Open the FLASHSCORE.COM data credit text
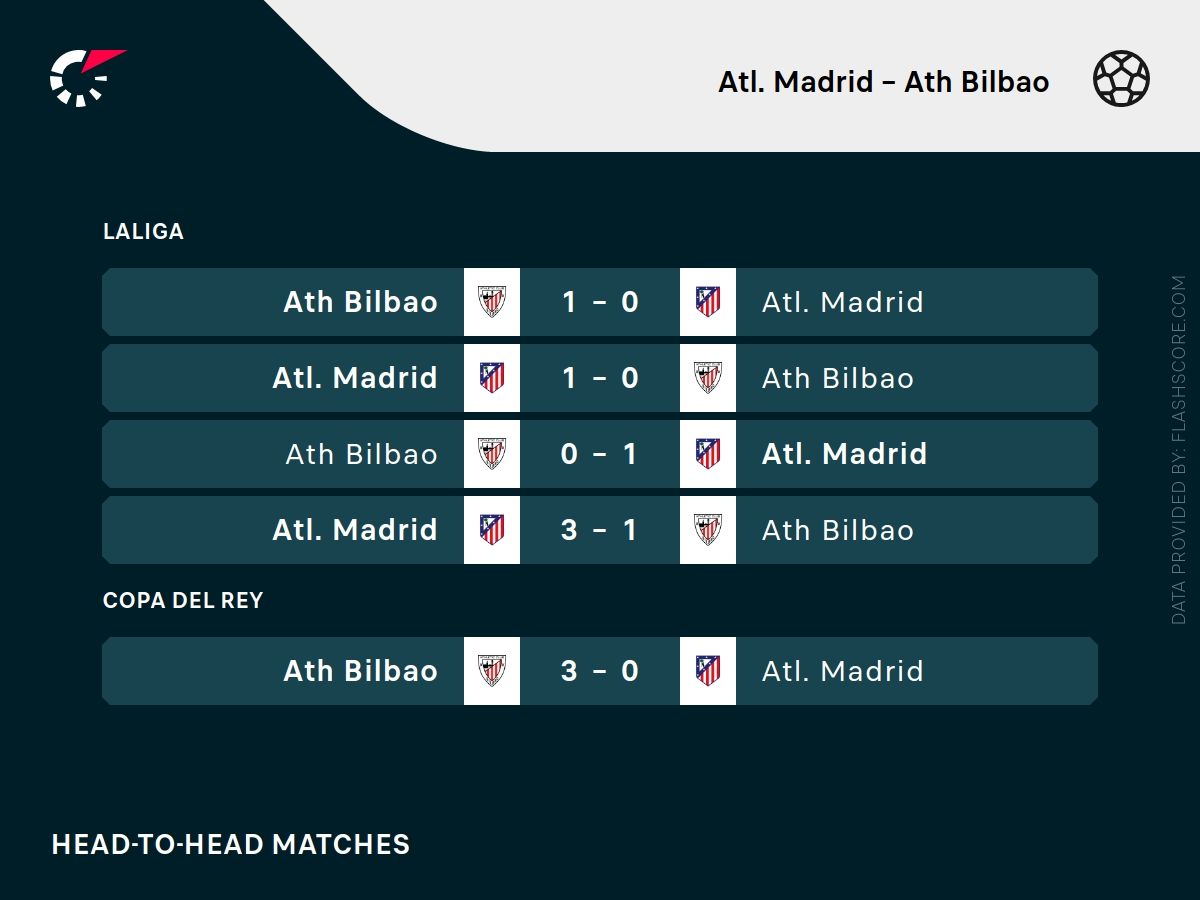This screenshot has height=900, width=1200. click(x=1179, y=450)
